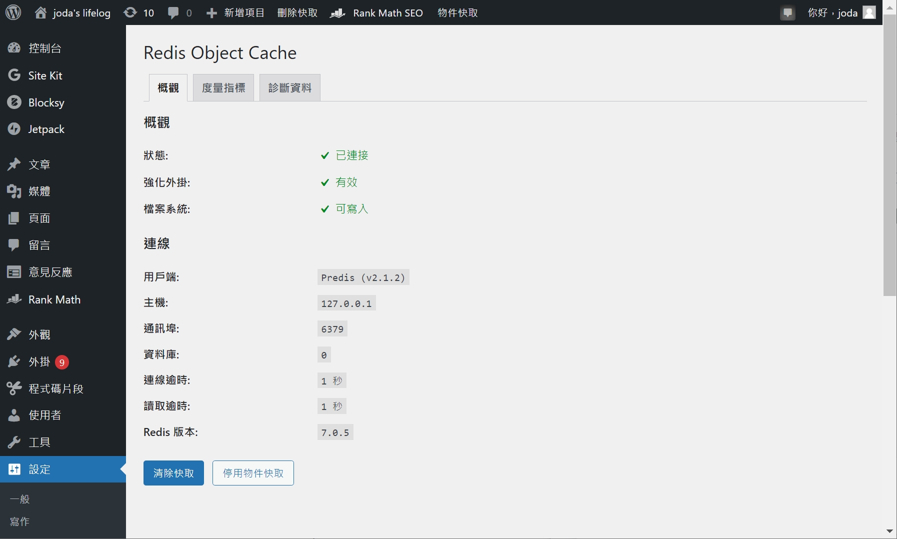Click the home icon beside joda's lifelog

click(x=40, y=13)
